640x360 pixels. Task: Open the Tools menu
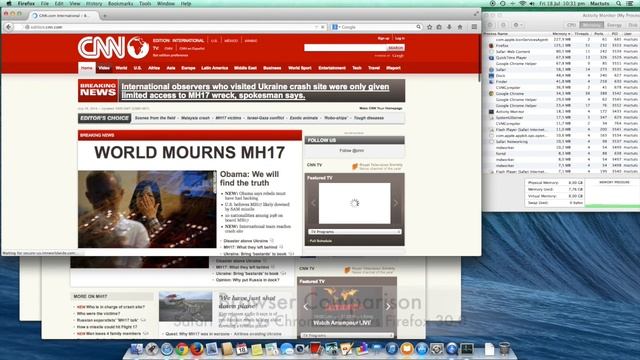(x=145, y=3)
